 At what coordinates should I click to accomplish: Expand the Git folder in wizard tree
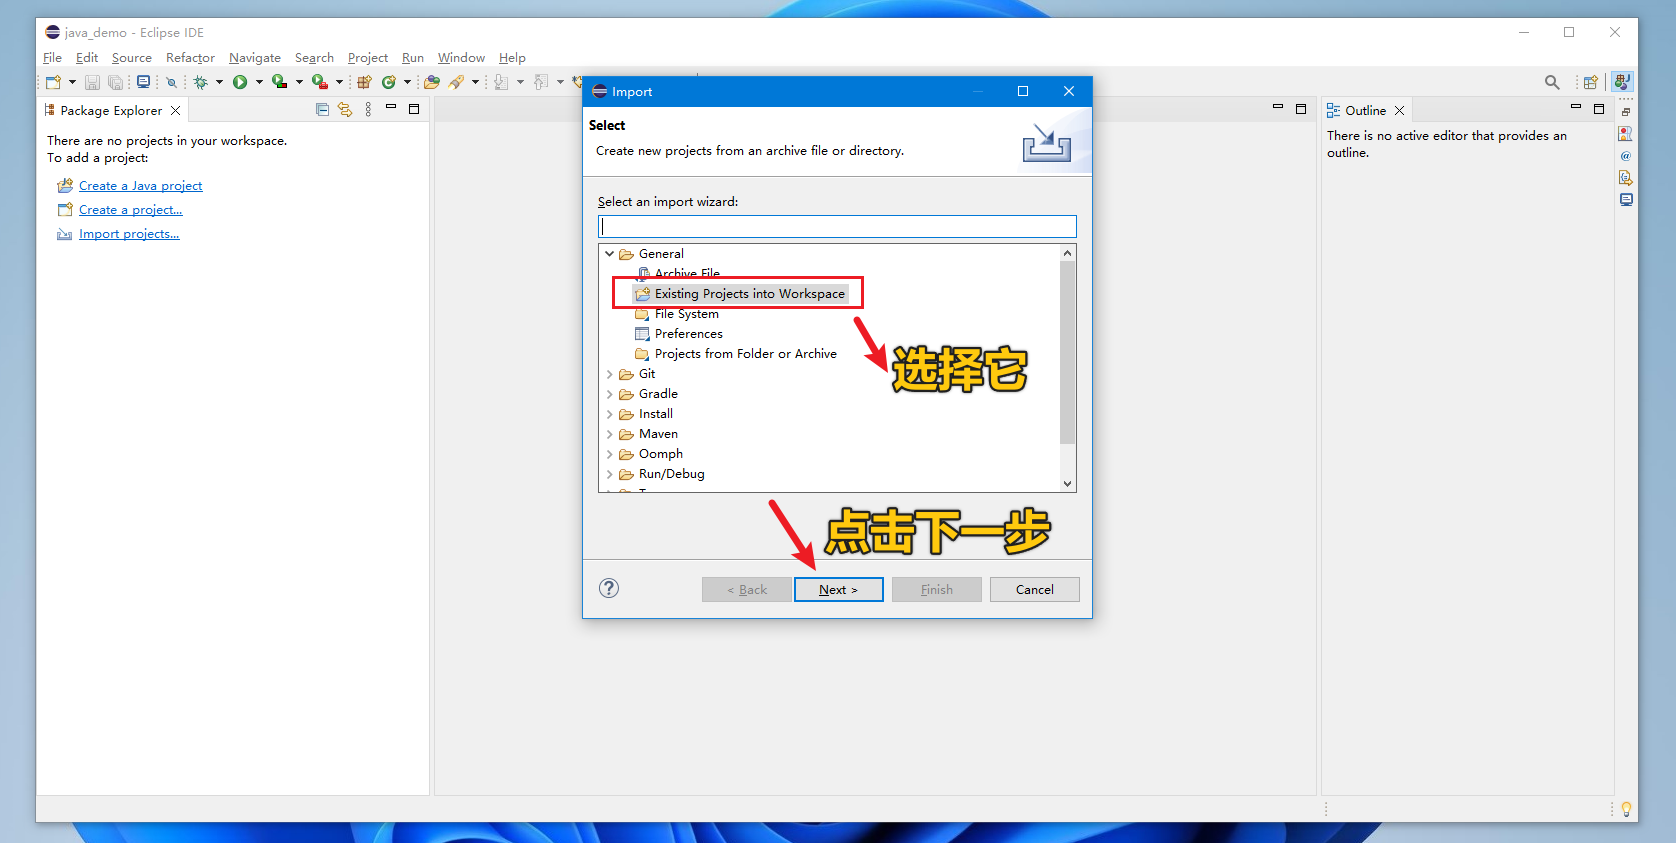609,374
